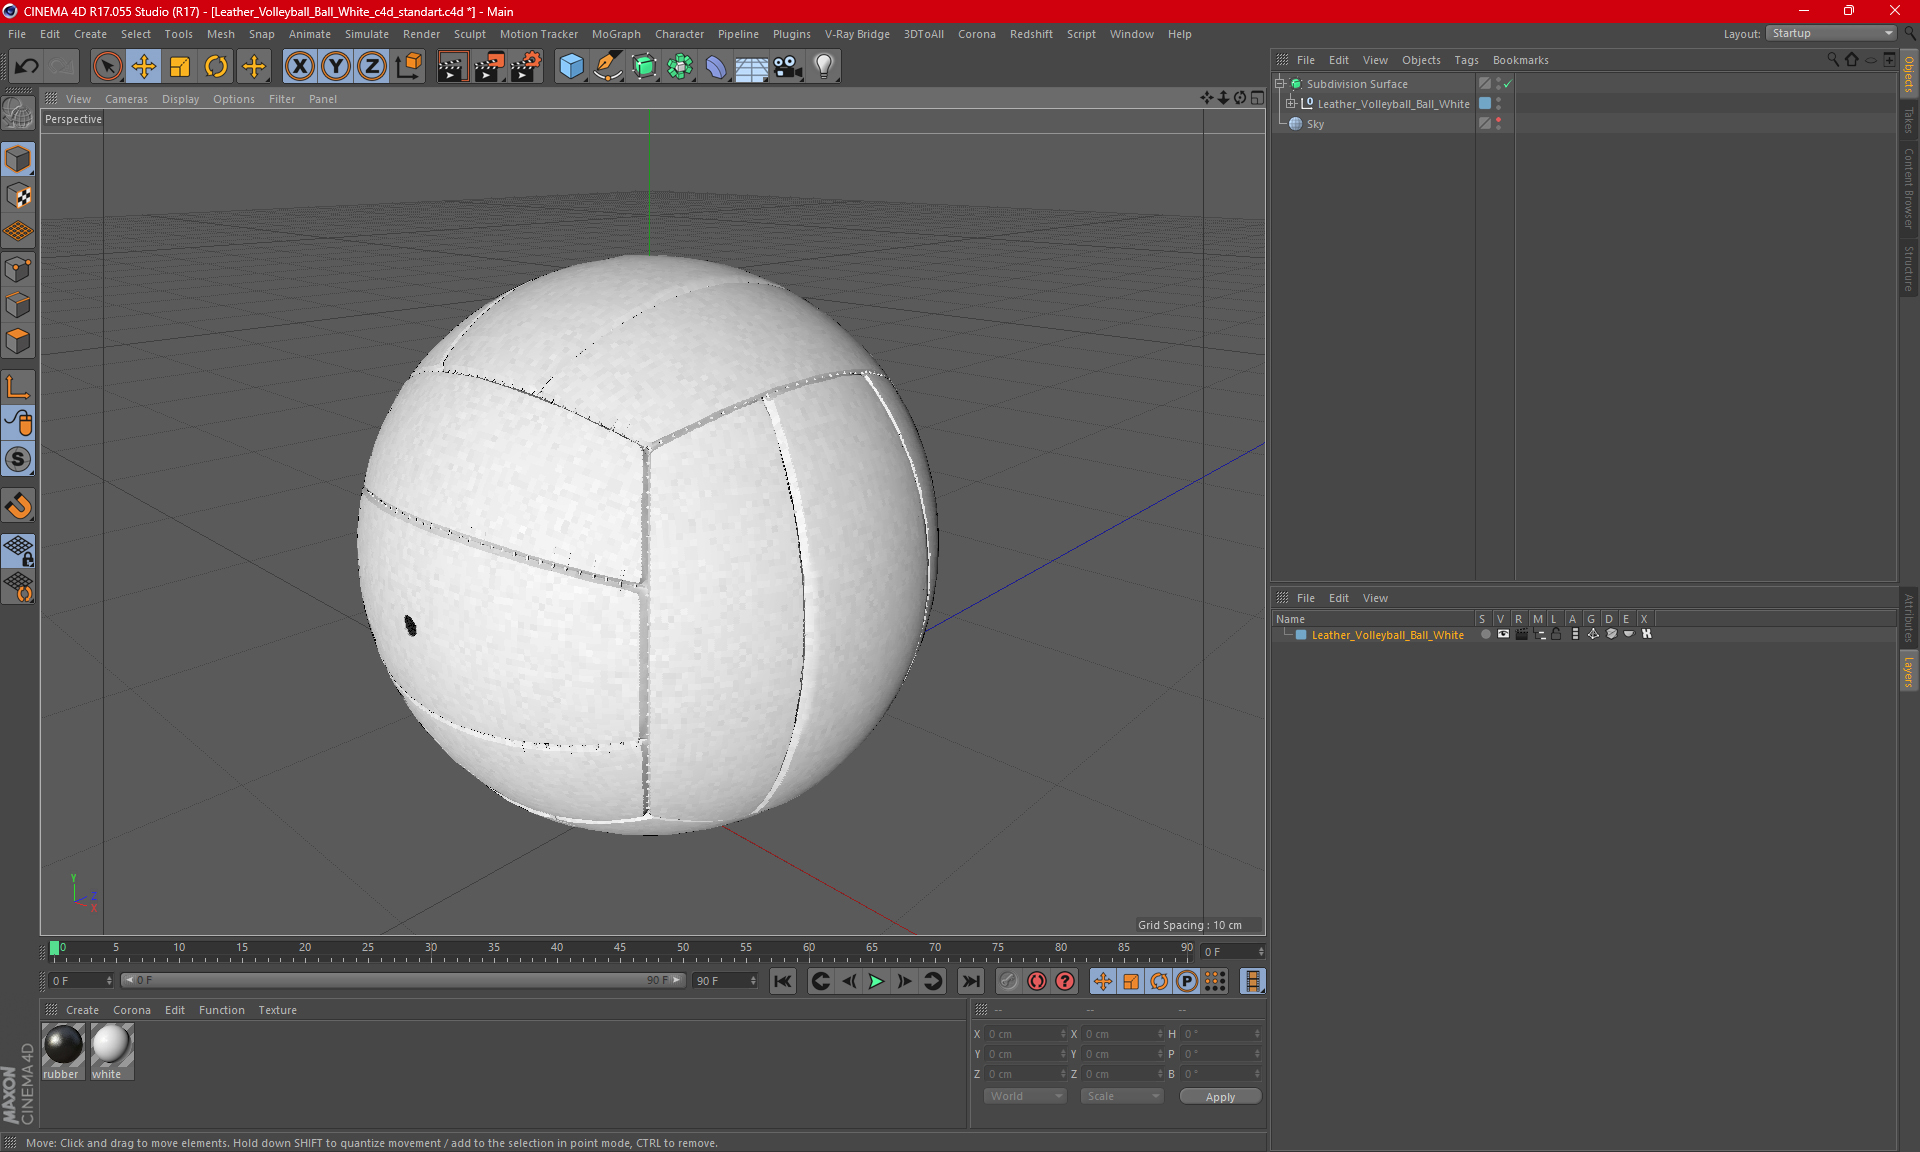Toggle parameter keyframe P button
Image resolution: width=1920 pixels, height=1152 pixels.
1187,981
